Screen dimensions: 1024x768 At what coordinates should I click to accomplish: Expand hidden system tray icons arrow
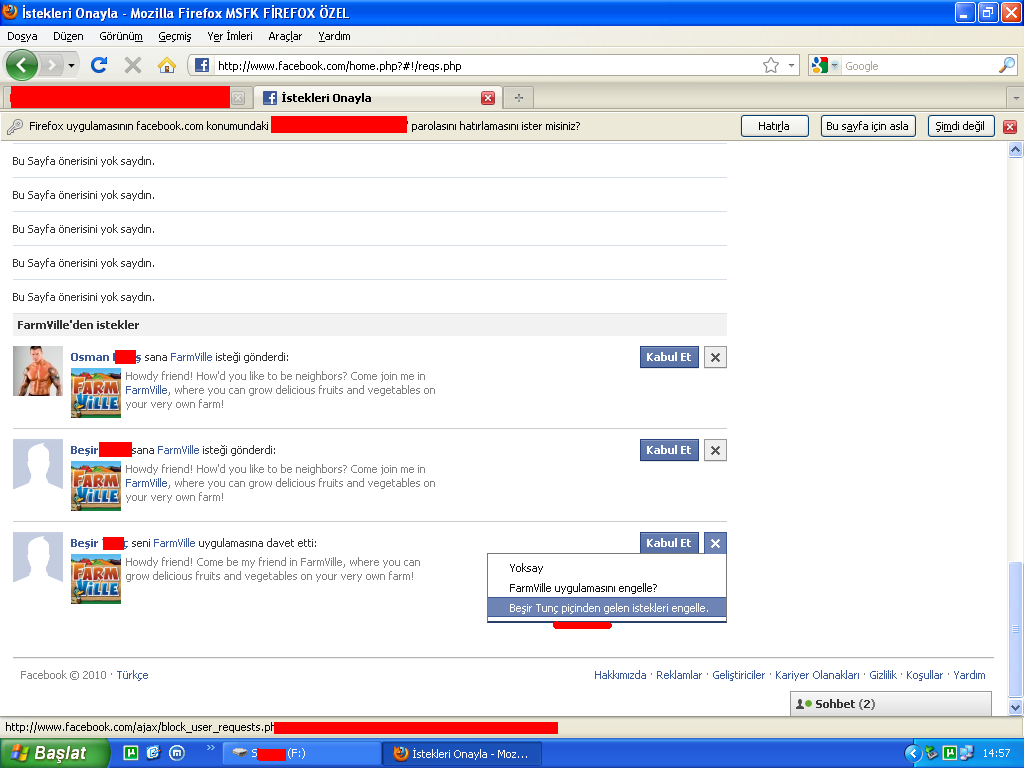coord(913,754)
